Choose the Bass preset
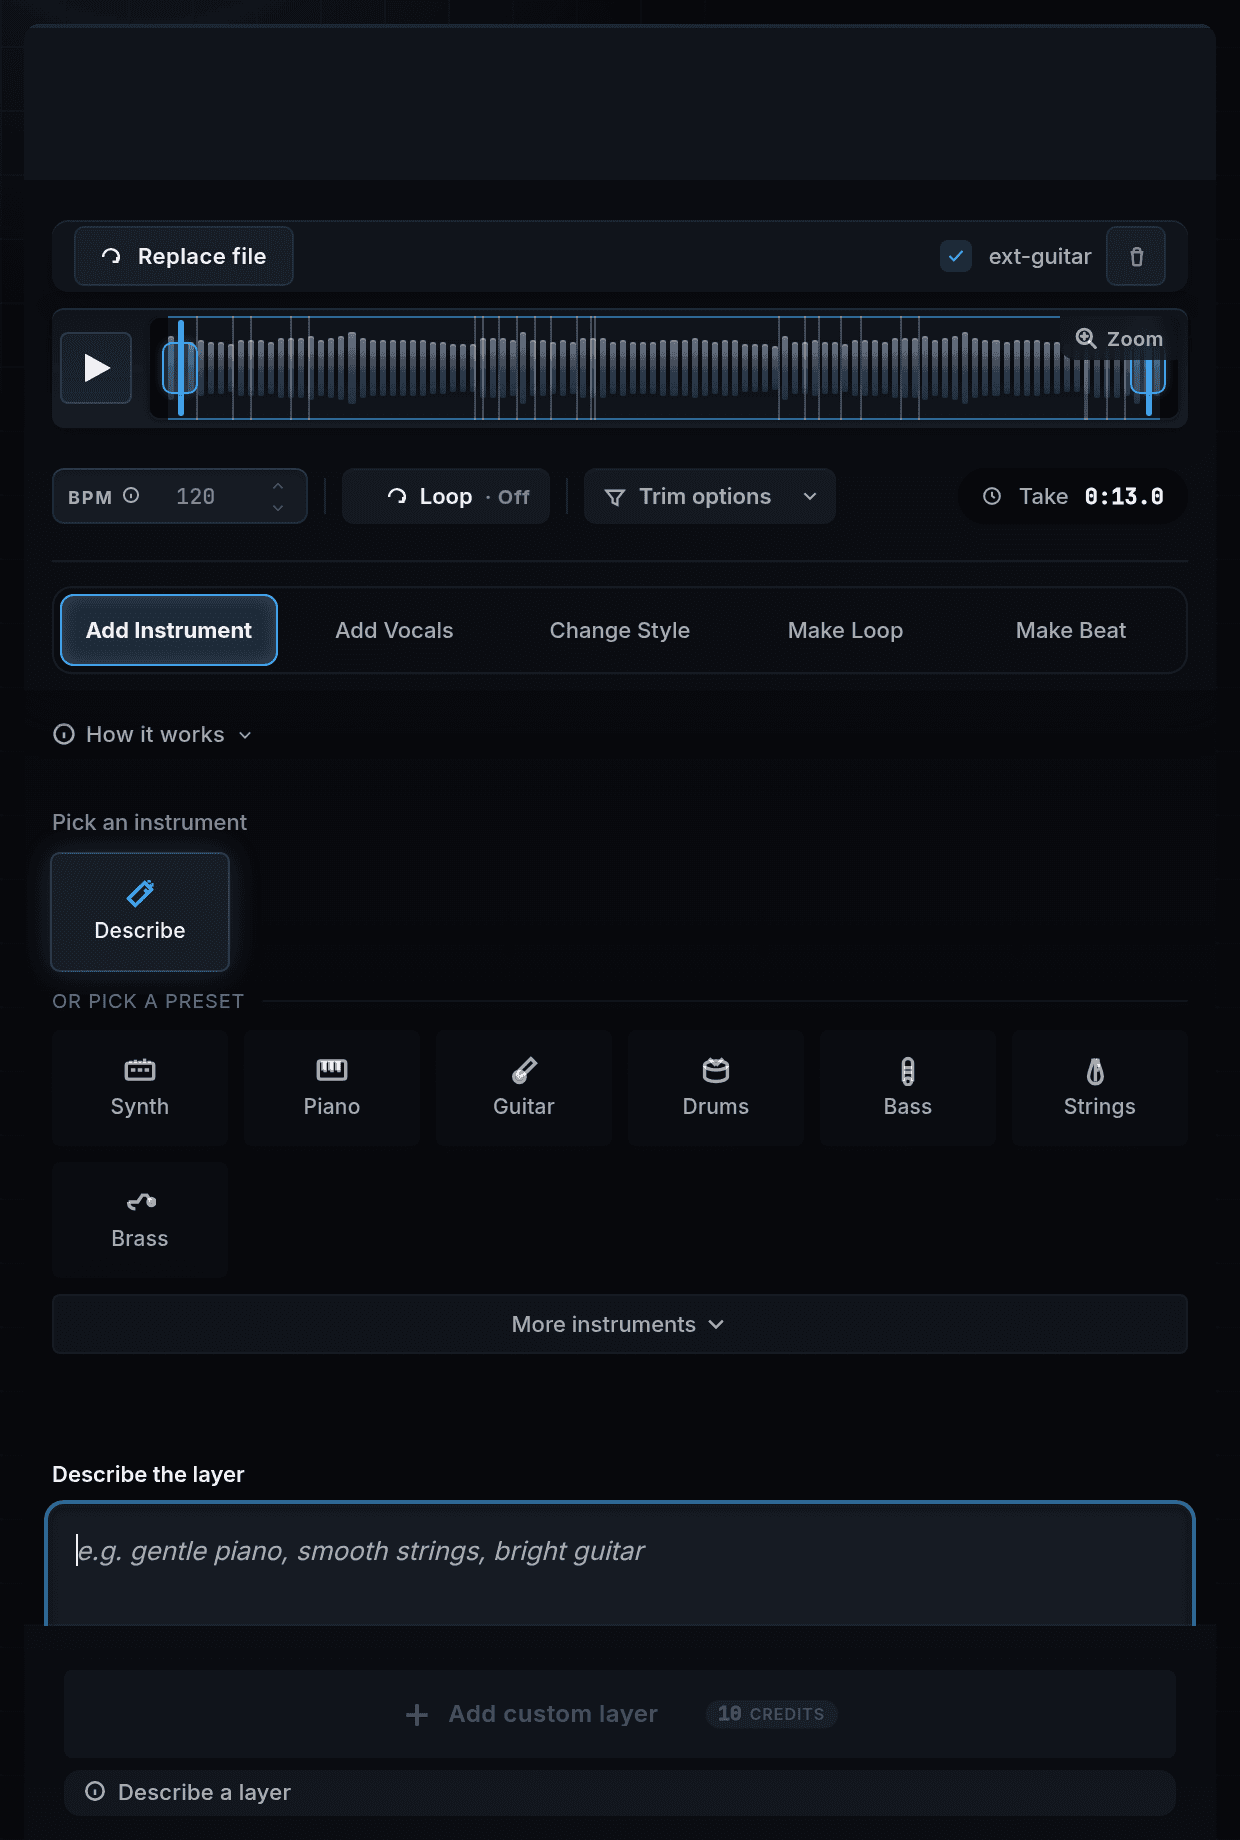The height and width of the screenshot is (1840, 1240). pyautogui.click(x=908, y=1088)
